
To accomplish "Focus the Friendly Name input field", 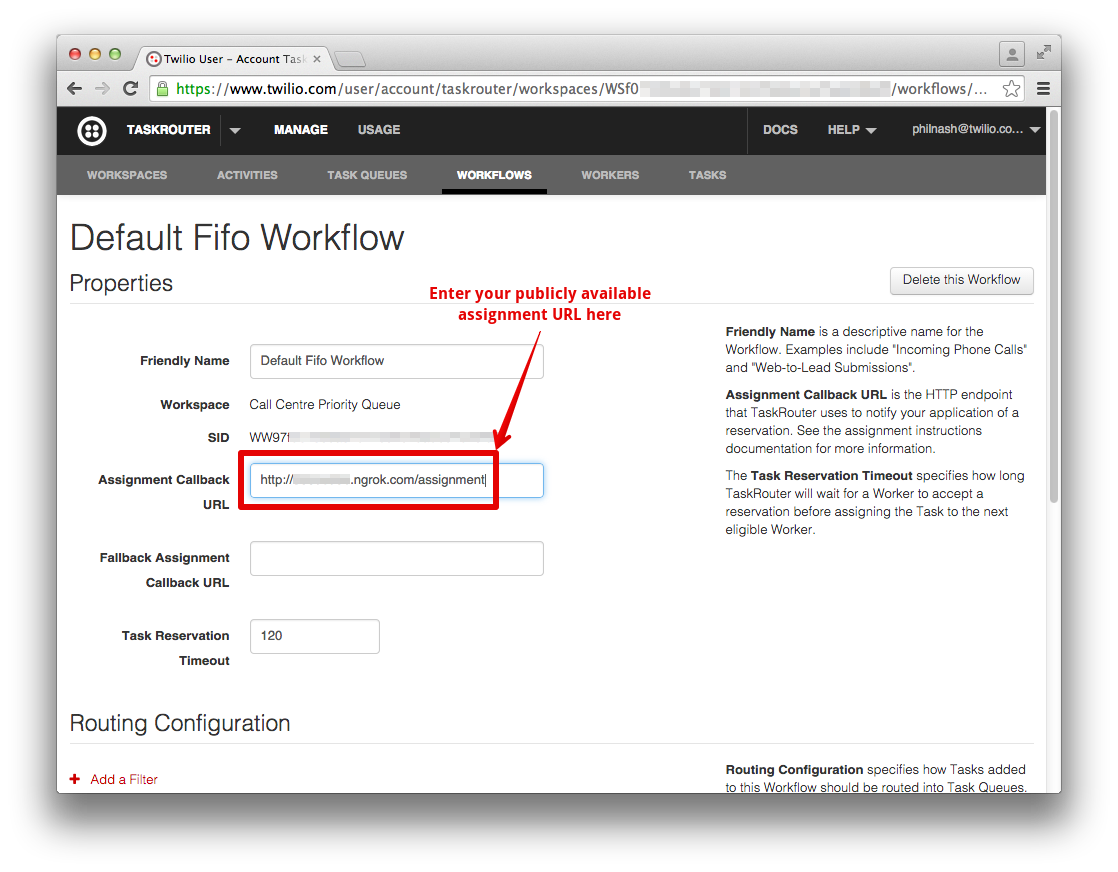I will click(x=396, y=361).
